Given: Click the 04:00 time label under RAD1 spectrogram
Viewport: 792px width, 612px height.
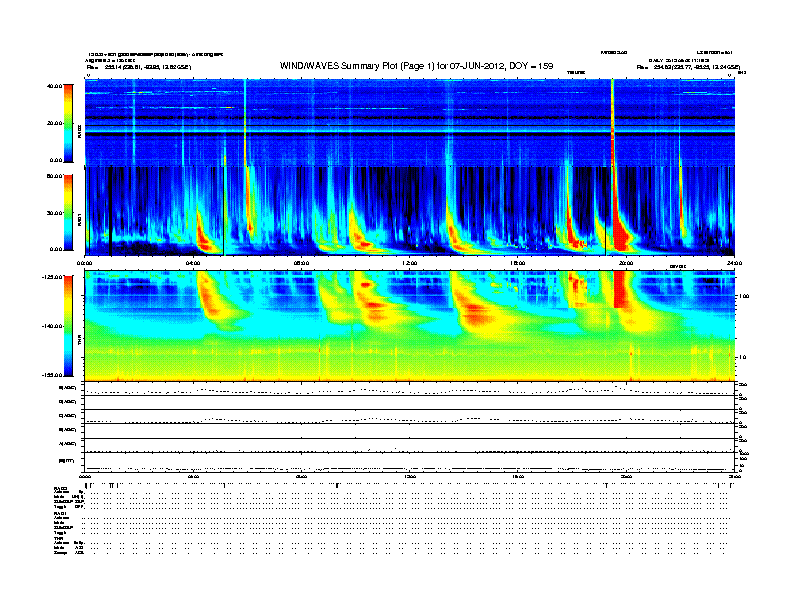Looking at the screenshot, I should (193, 263).
